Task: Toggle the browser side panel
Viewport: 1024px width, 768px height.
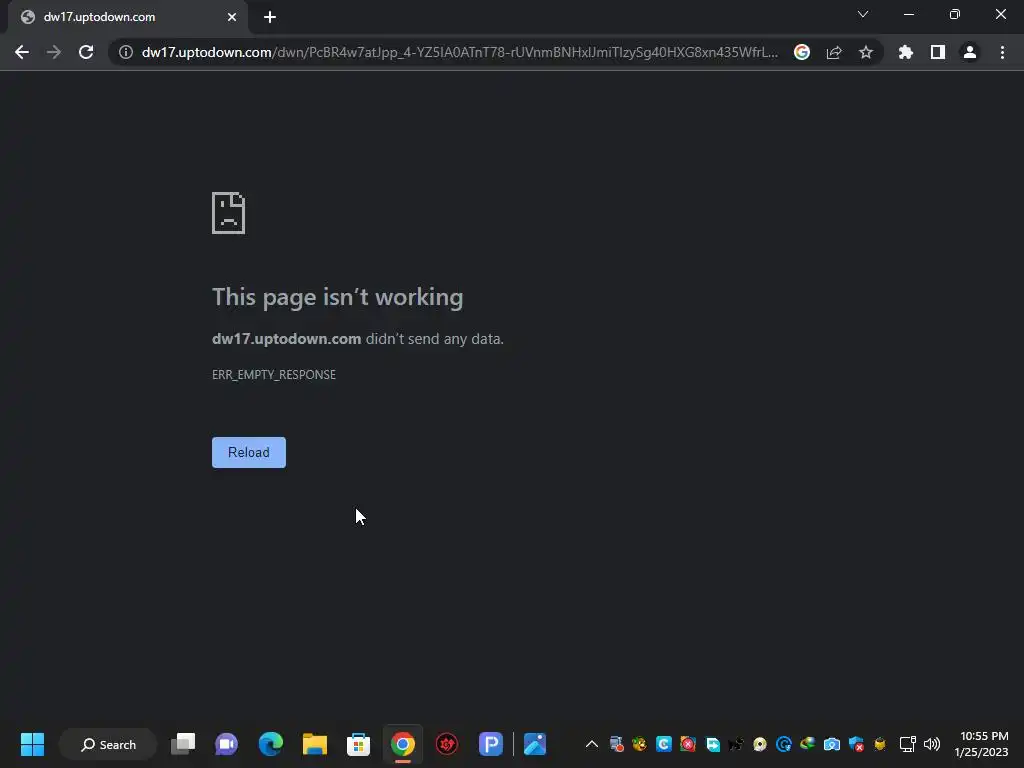Action: point(938,52)
